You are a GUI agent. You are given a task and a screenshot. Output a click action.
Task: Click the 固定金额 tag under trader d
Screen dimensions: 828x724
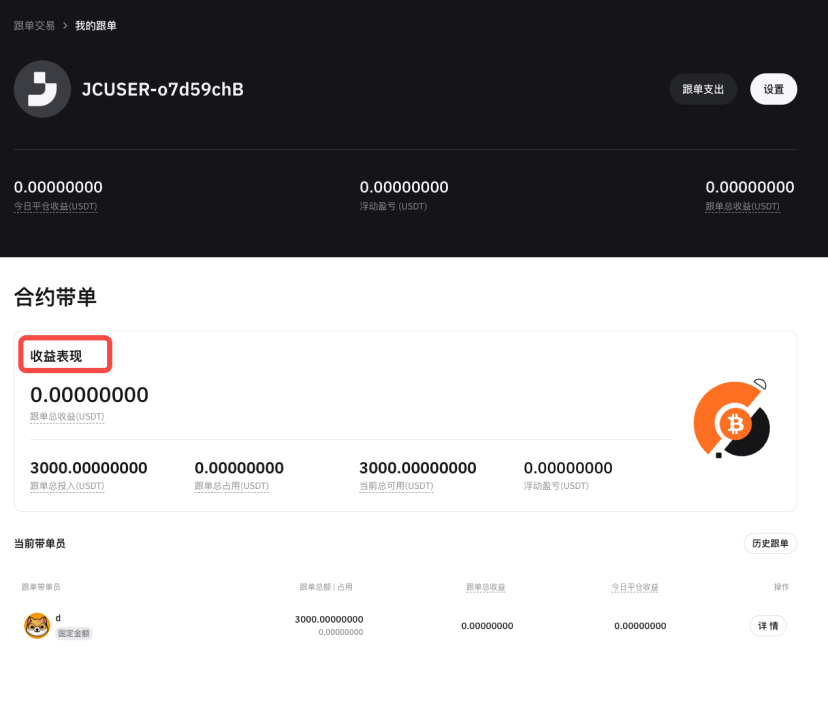coord(74,633)
